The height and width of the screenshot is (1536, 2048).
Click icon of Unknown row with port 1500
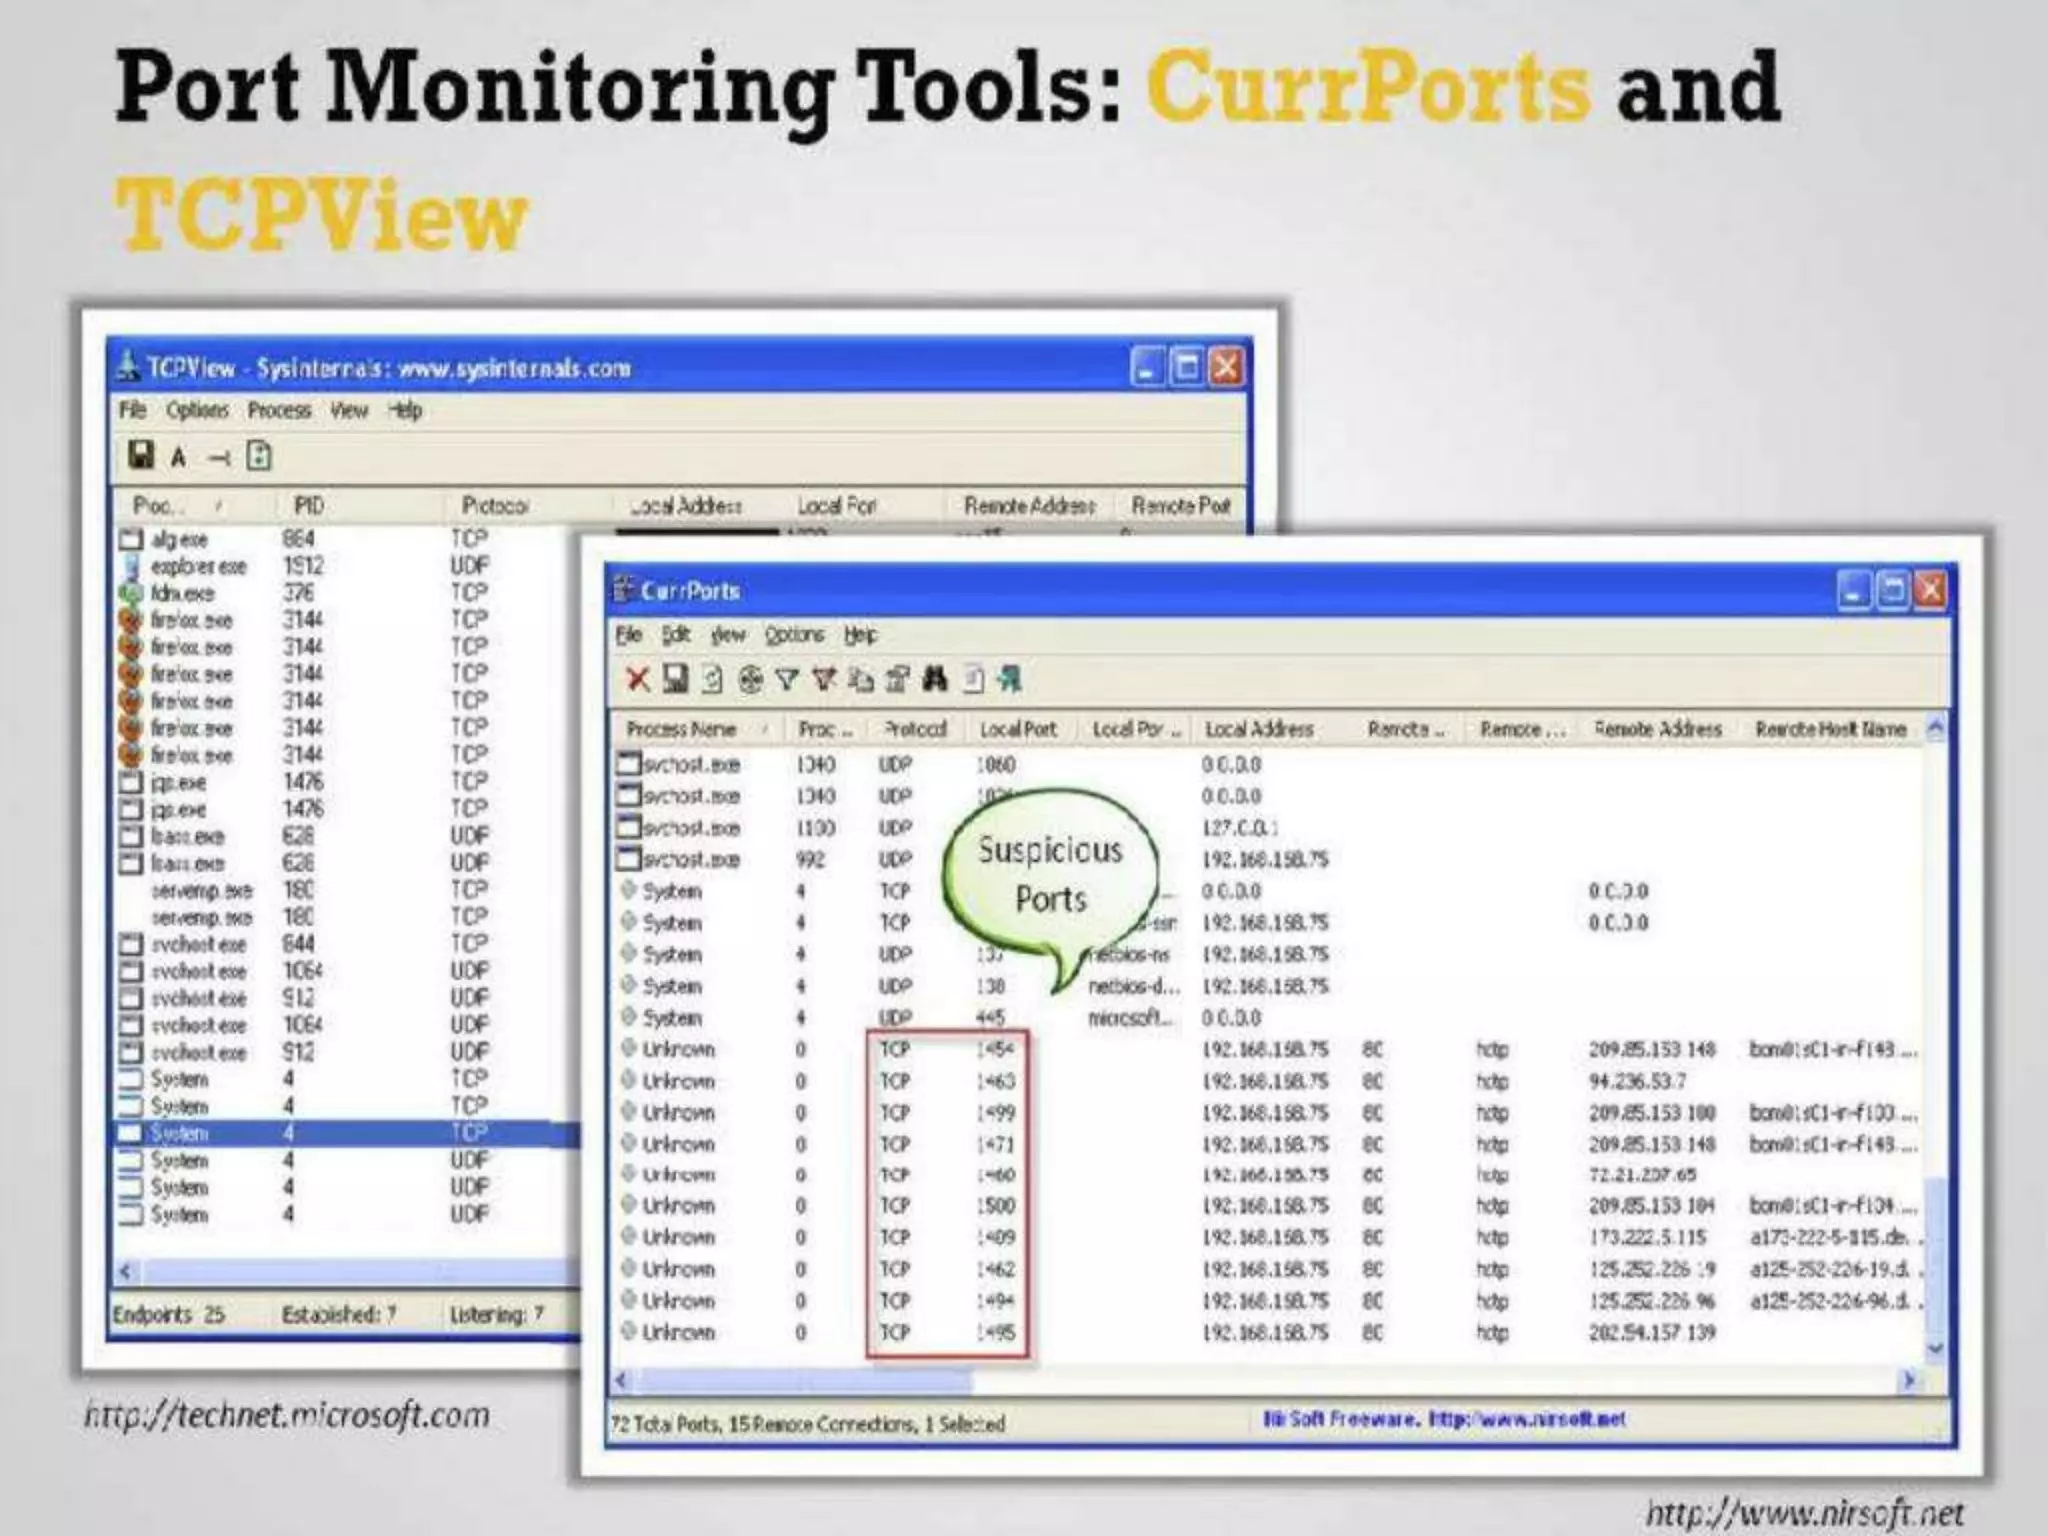click(629, 1204)
